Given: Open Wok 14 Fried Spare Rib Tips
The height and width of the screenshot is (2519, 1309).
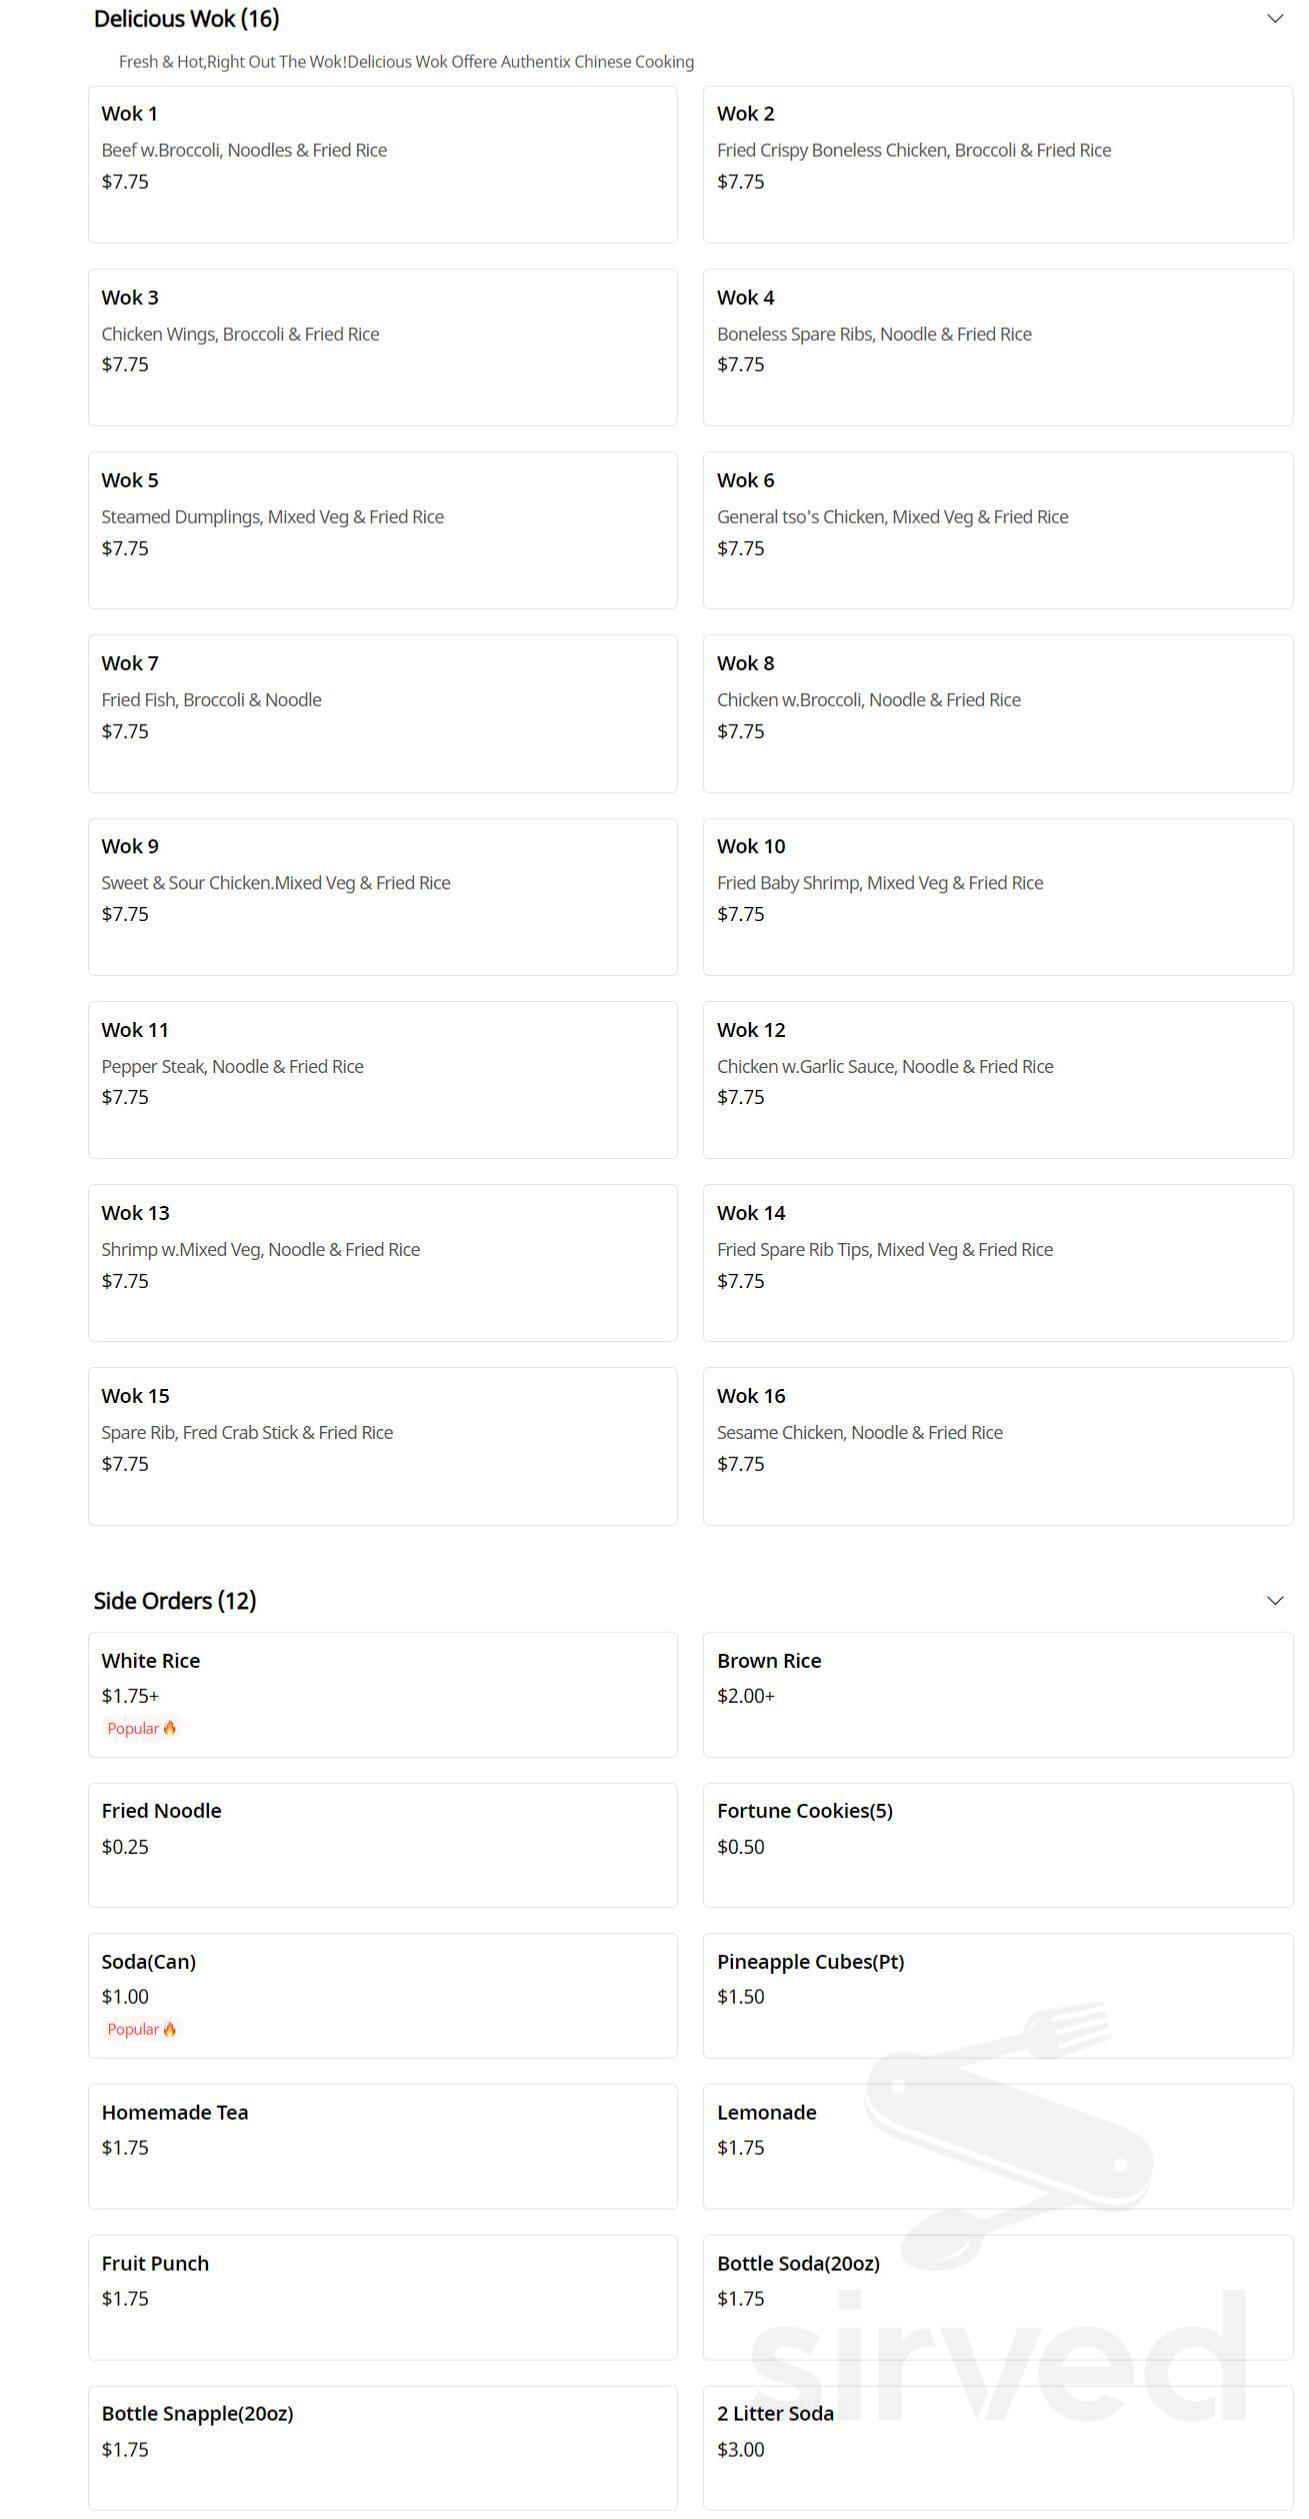Looking at the screenshot, I should tap(997, 1262).
